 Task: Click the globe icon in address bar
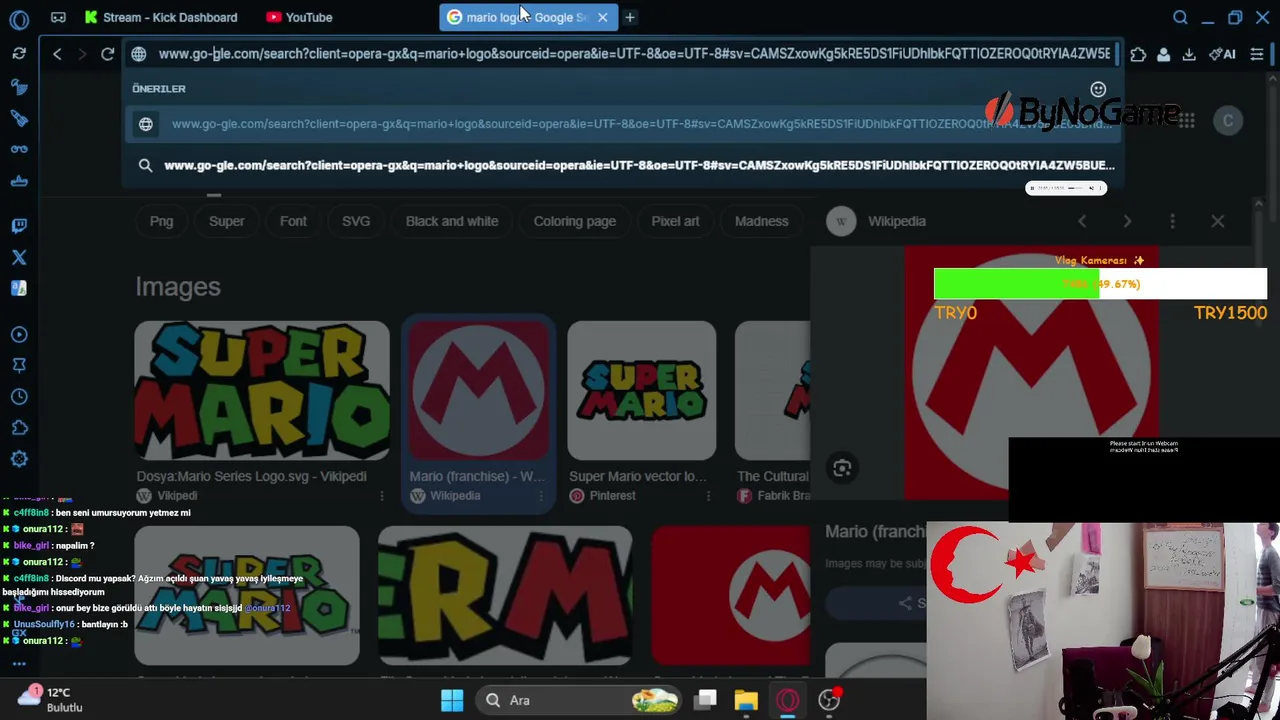139,54
